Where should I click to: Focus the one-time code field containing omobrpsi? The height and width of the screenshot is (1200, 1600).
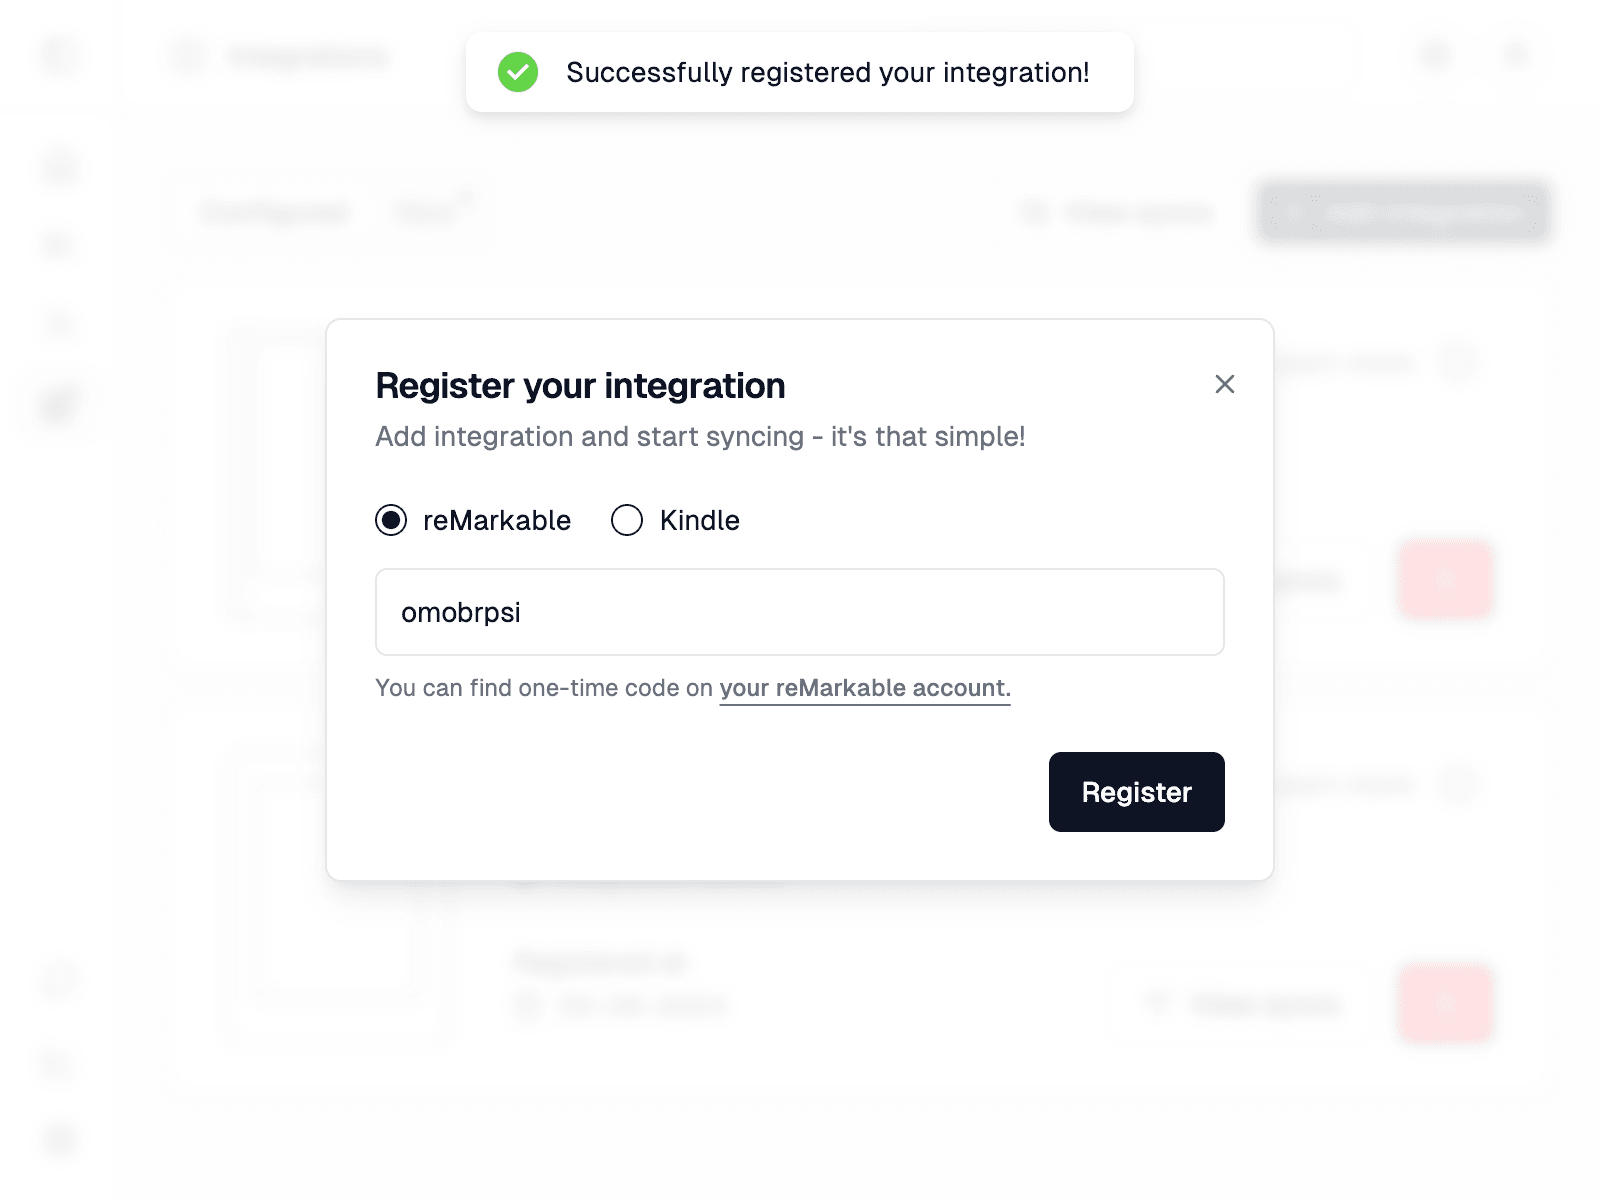(x=800, y=612)
